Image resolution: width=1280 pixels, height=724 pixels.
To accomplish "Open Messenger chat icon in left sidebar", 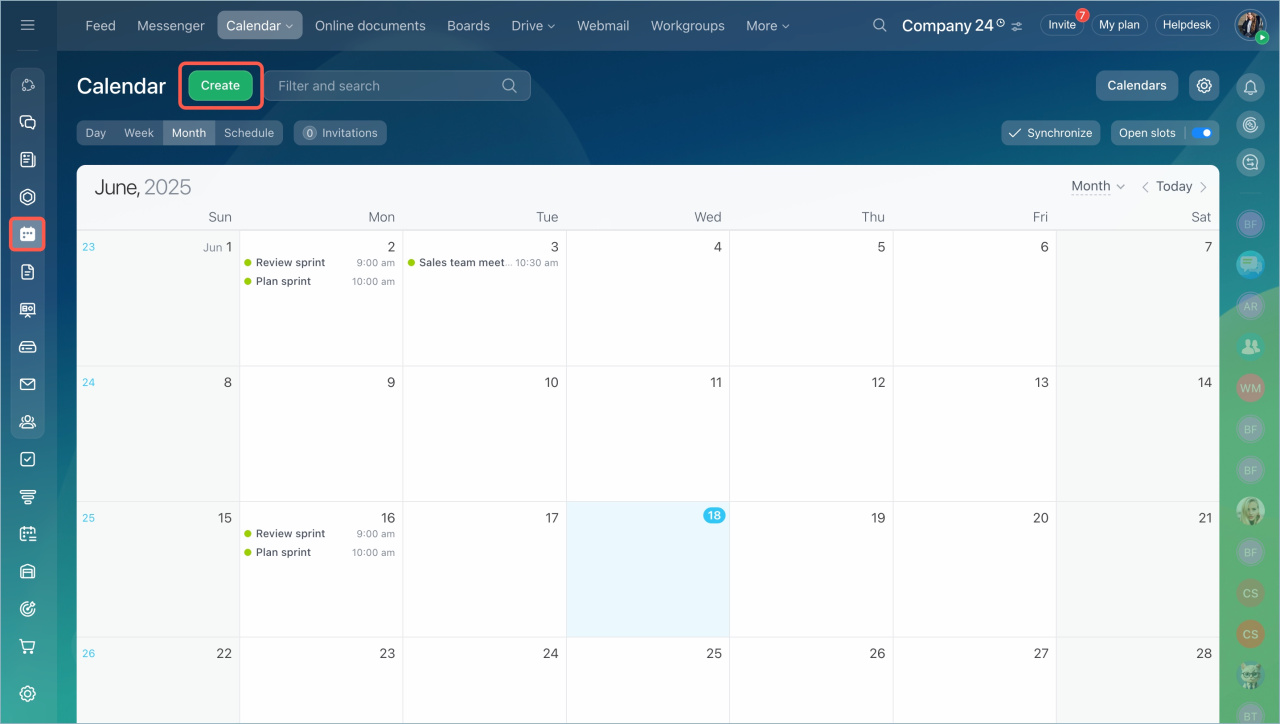I will point(28,123).
